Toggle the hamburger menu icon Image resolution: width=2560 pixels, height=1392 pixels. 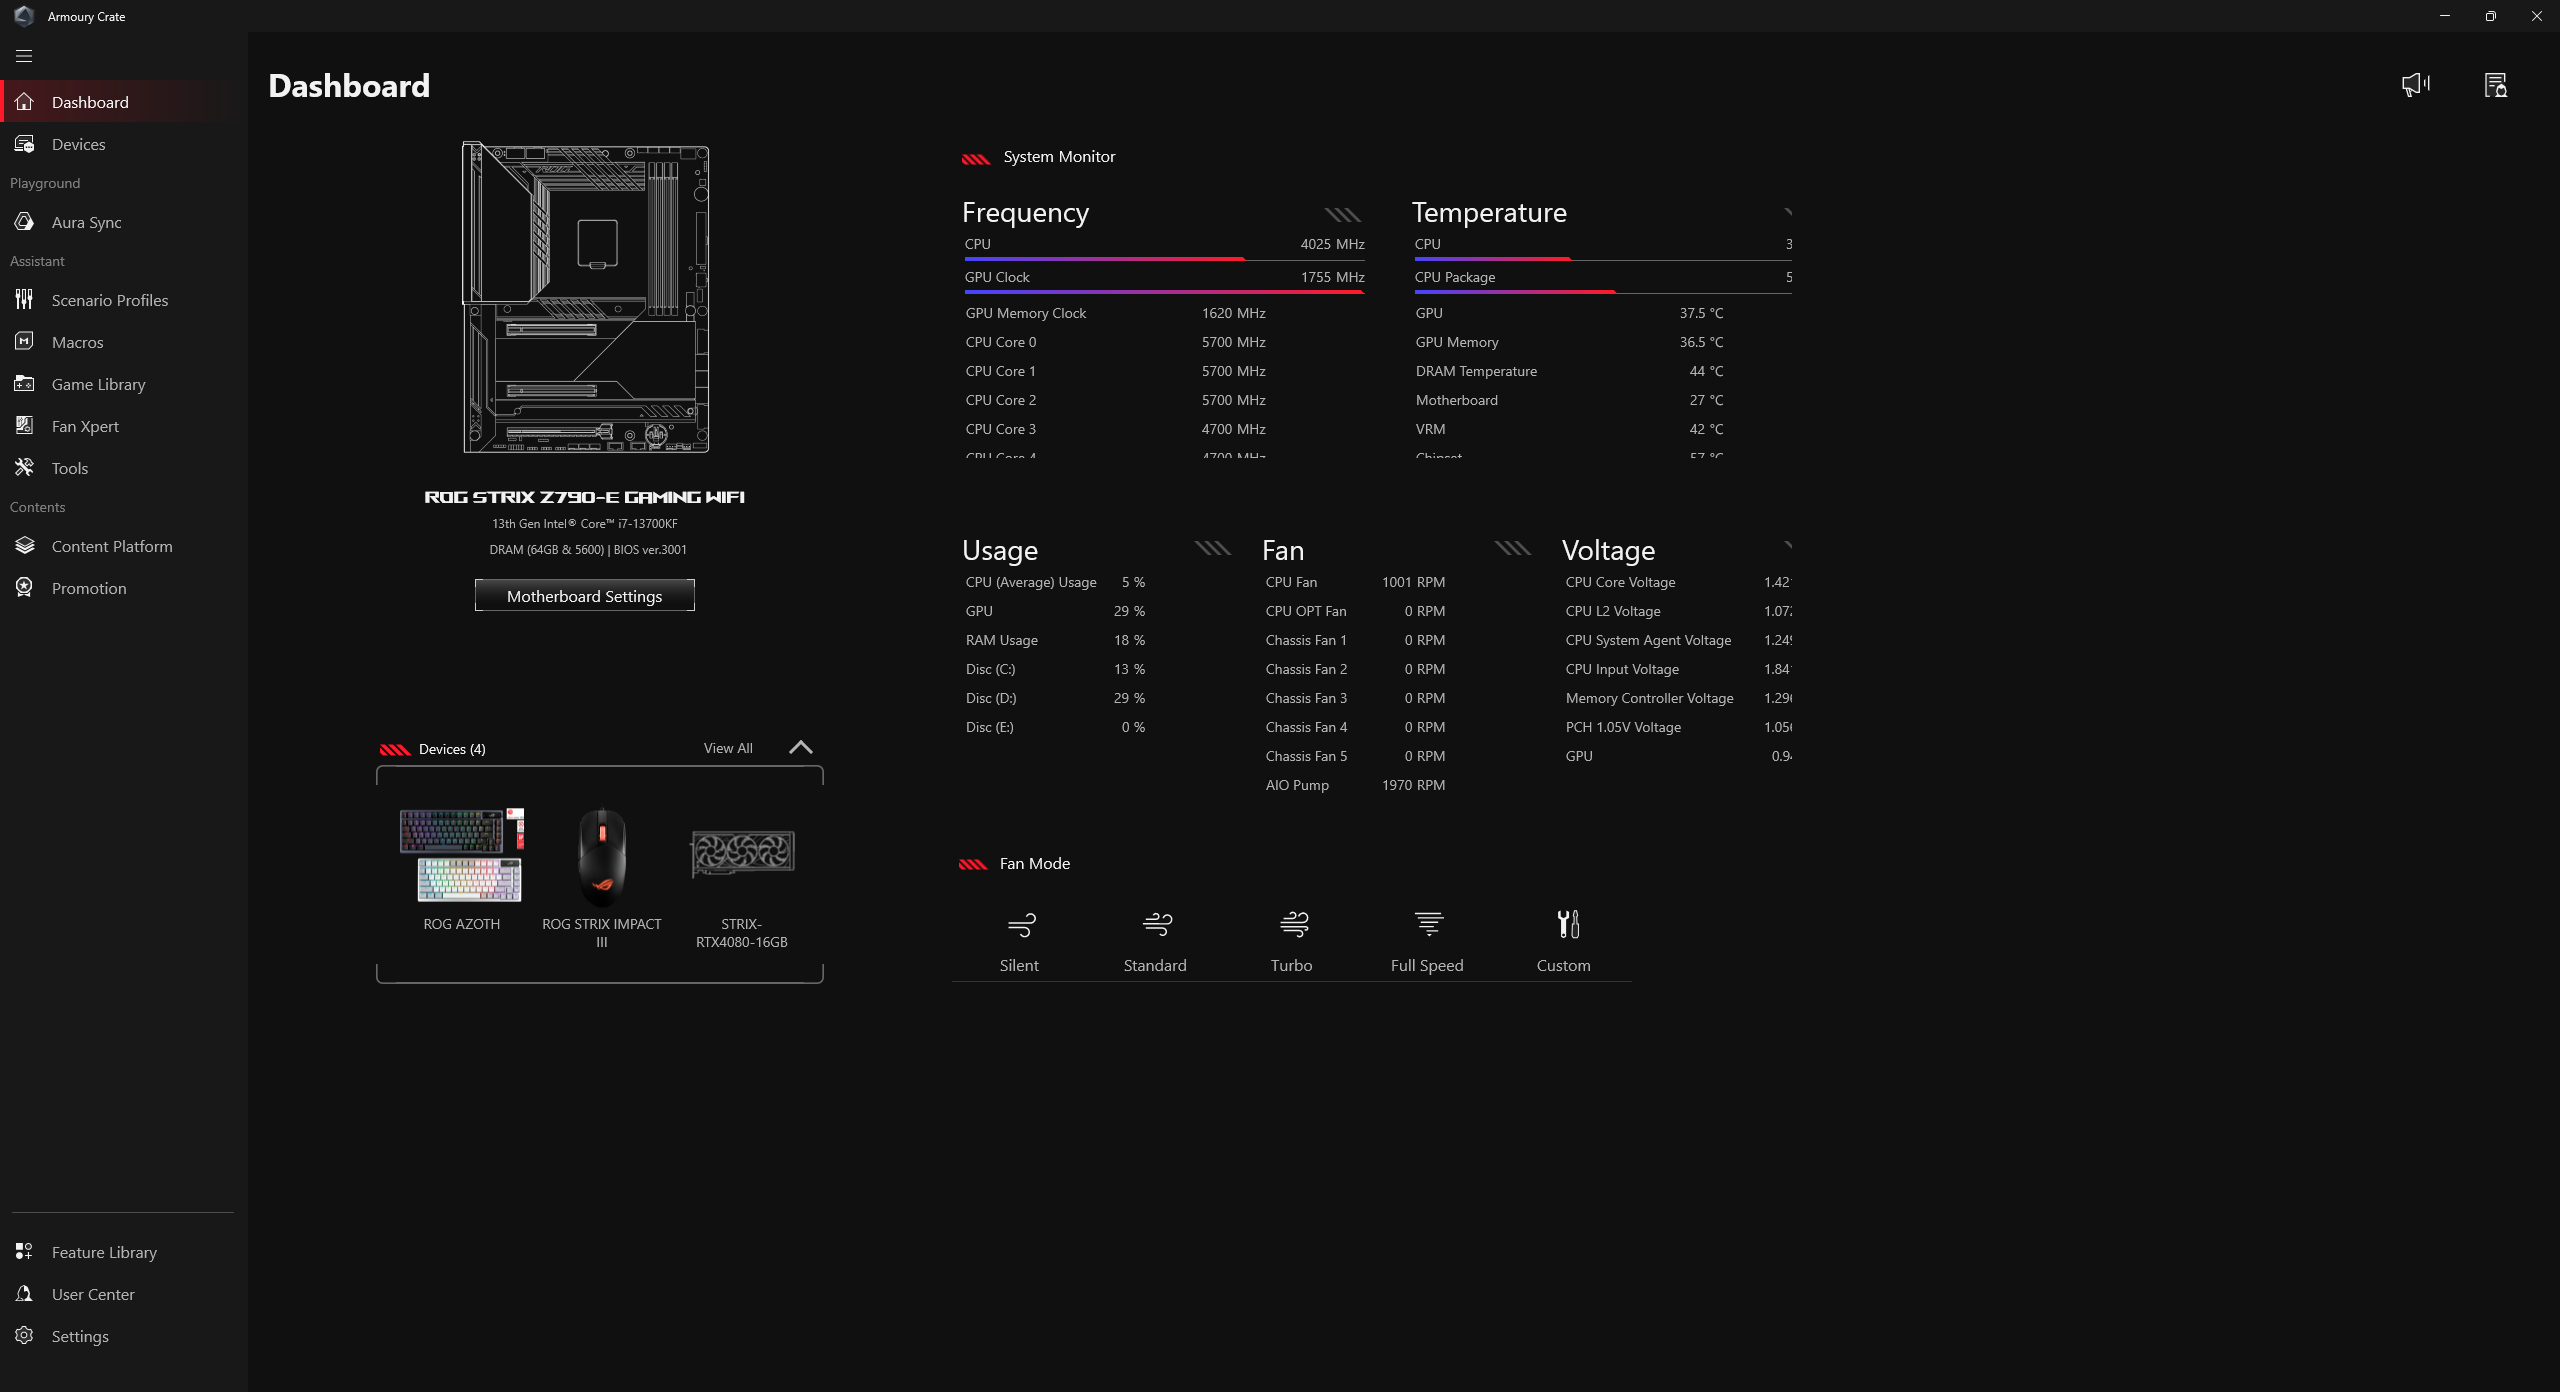[x=24, y=56]
